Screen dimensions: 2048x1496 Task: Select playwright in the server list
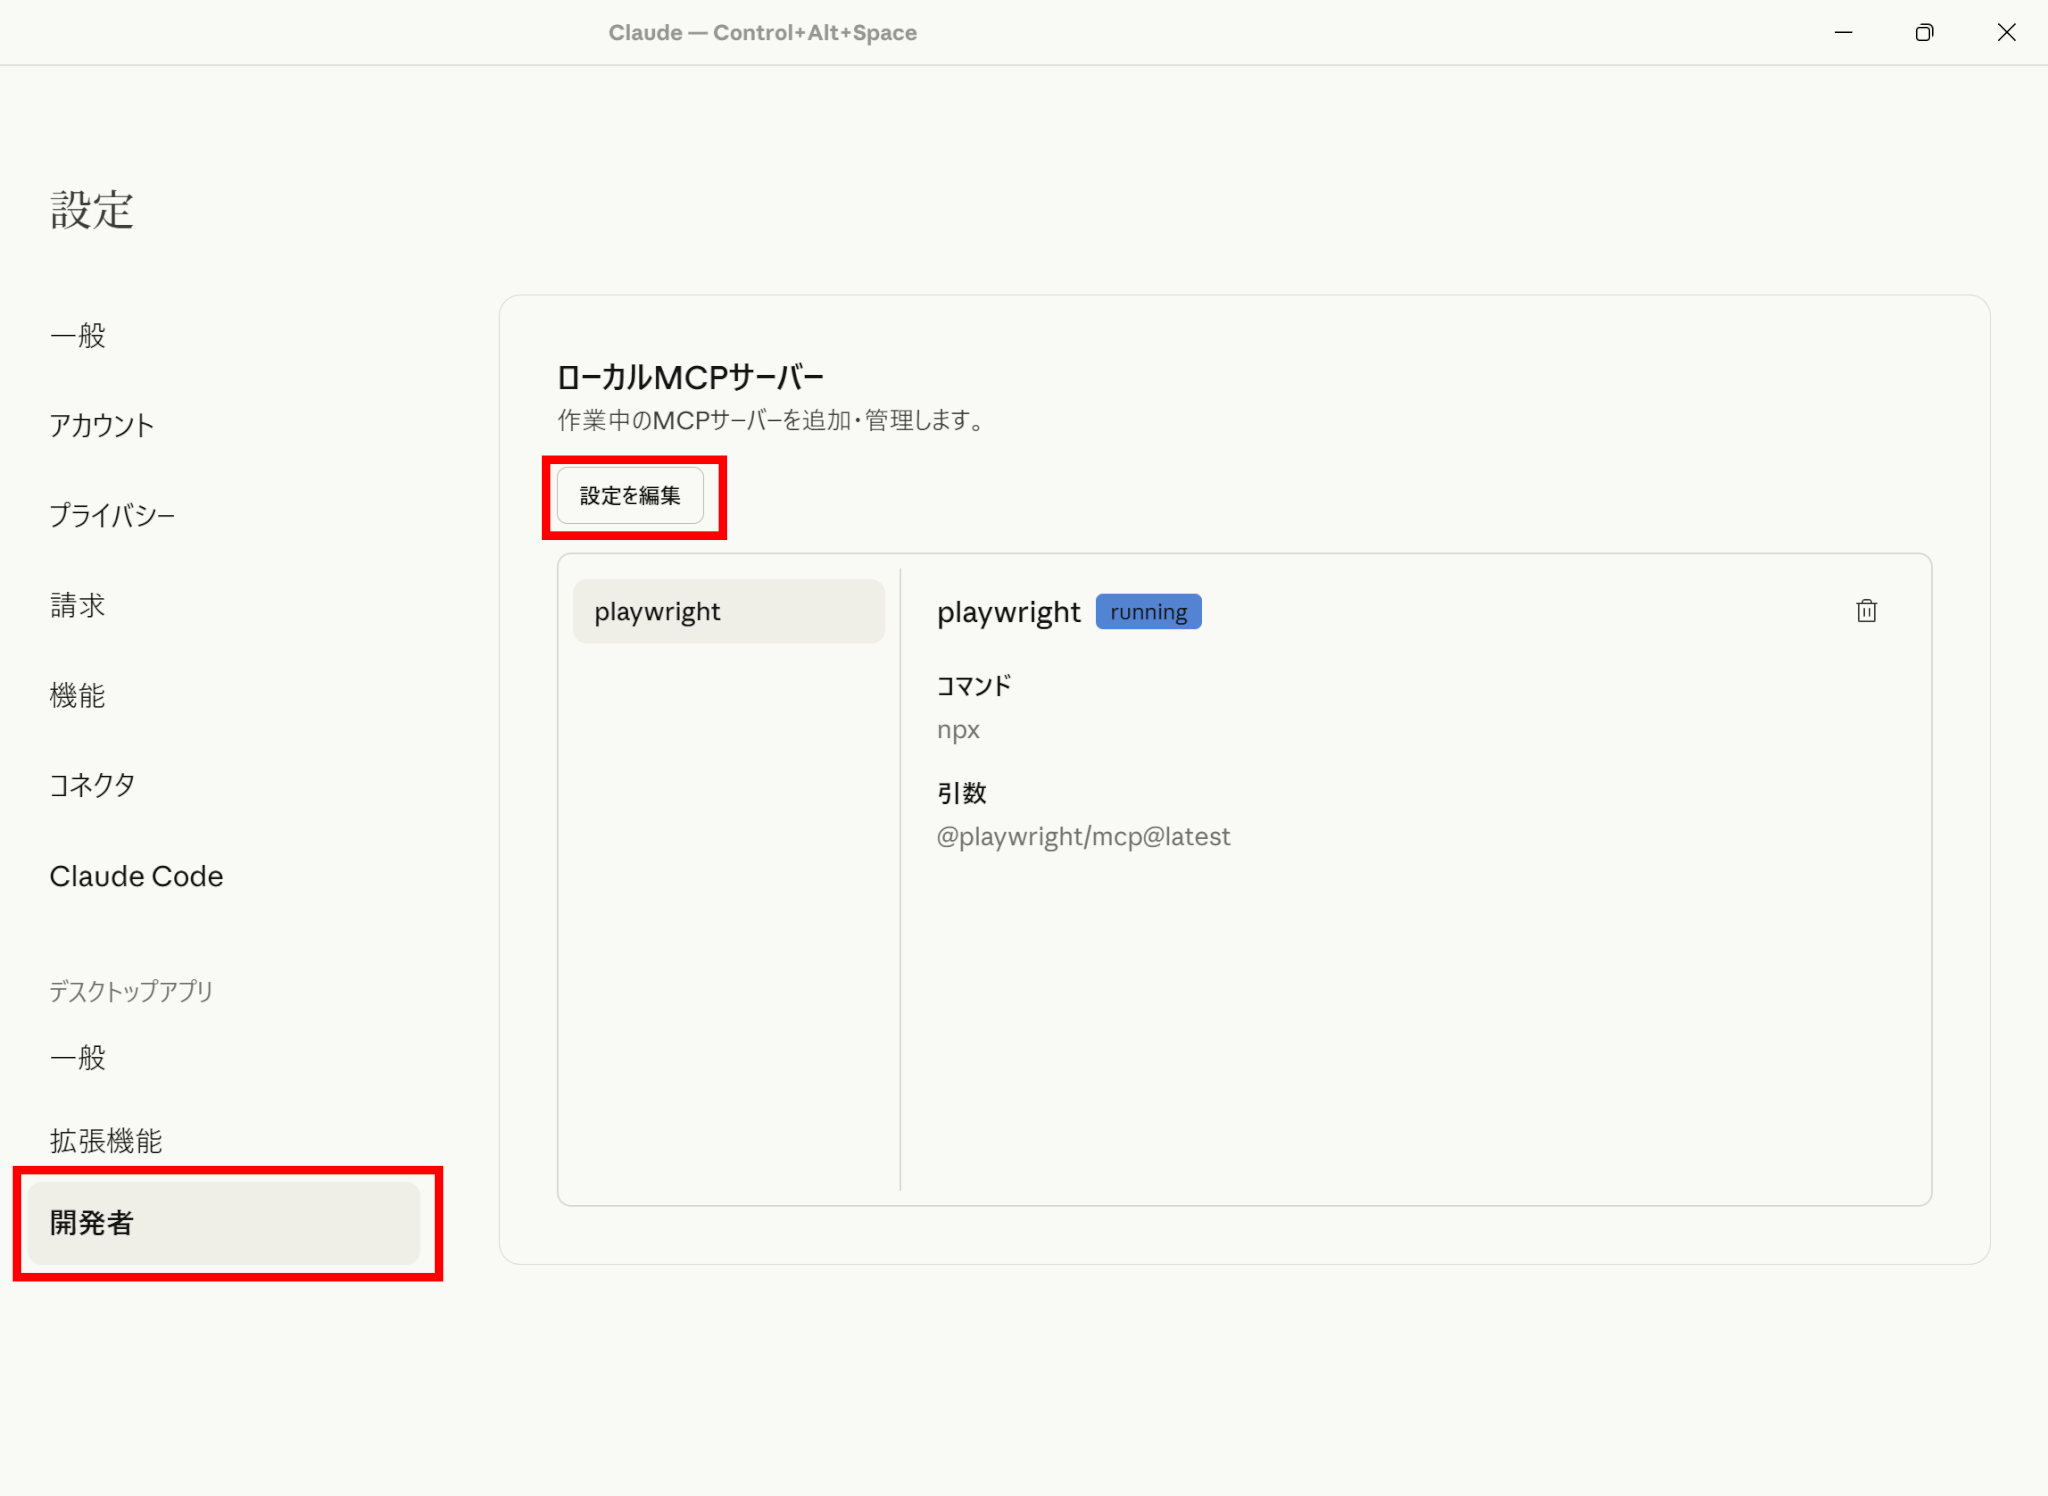[728, 612]
